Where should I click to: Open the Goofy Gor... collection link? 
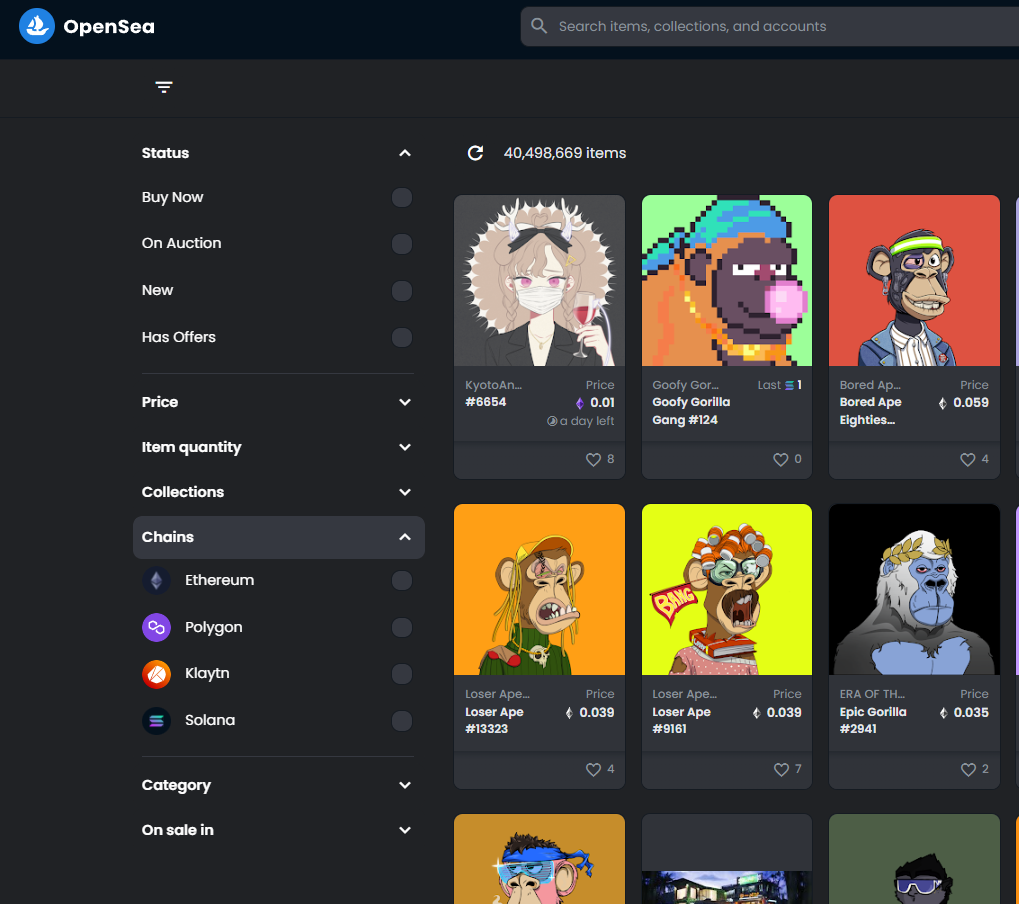click(685, 385)
